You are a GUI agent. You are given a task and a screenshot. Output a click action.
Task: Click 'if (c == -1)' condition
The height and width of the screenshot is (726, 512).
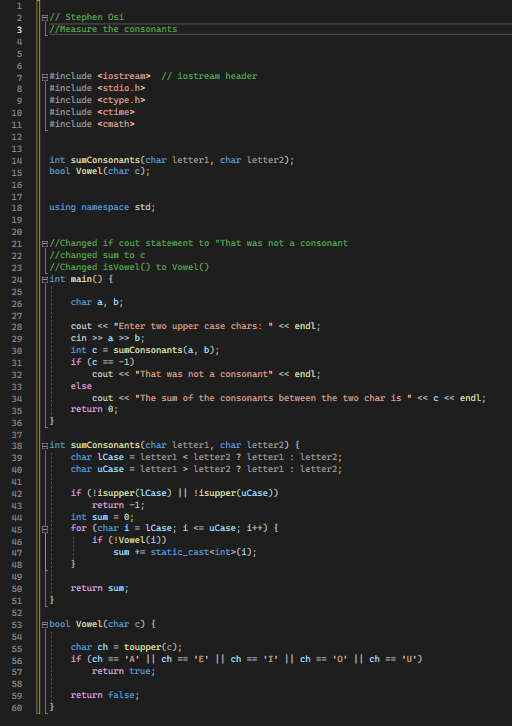[103, 362]
